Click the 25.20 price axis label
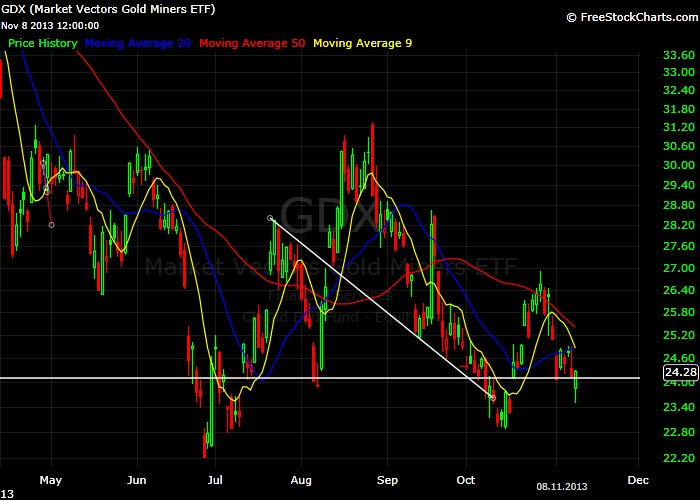This screenshot has width=700, height=500. [679, 335]
